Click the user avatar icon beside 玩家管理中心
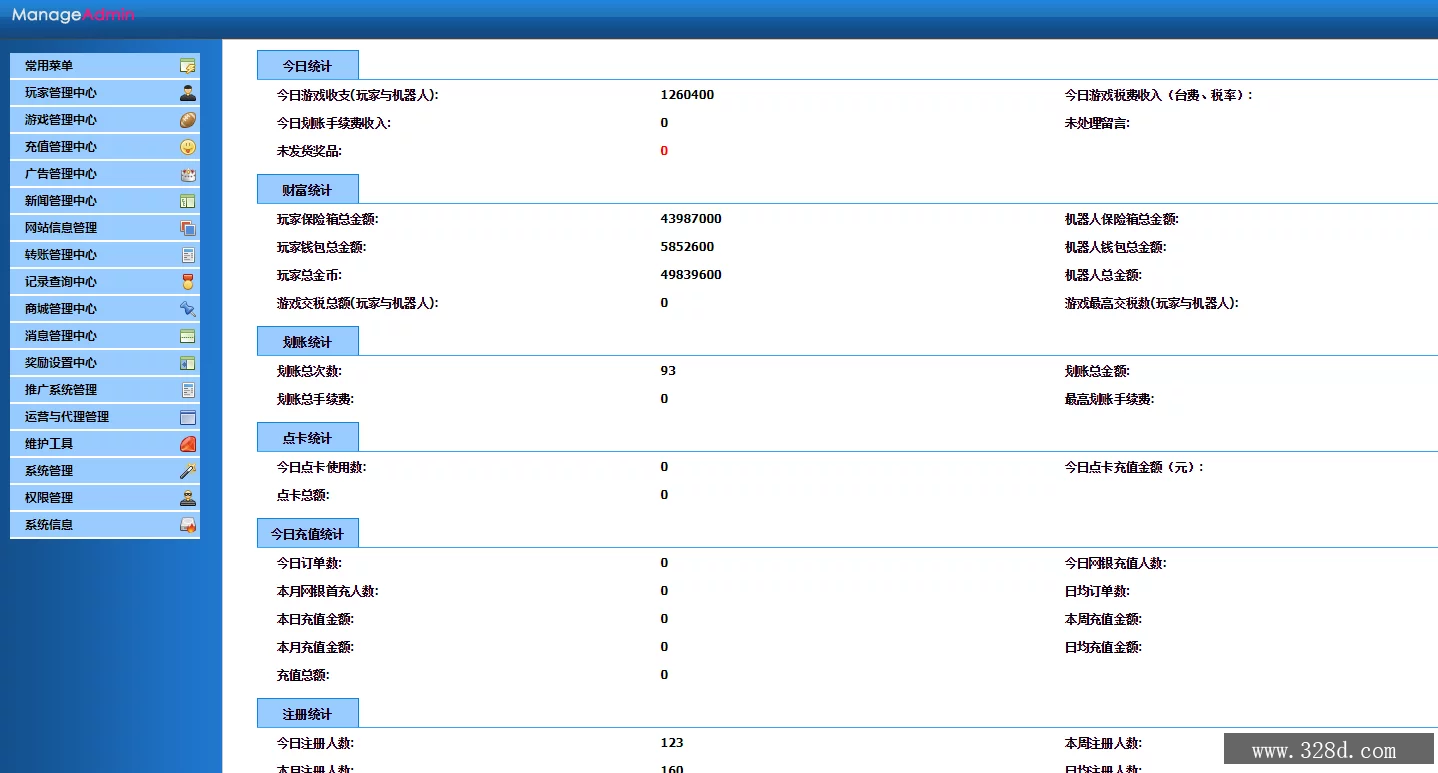 (x=187, y=93)
